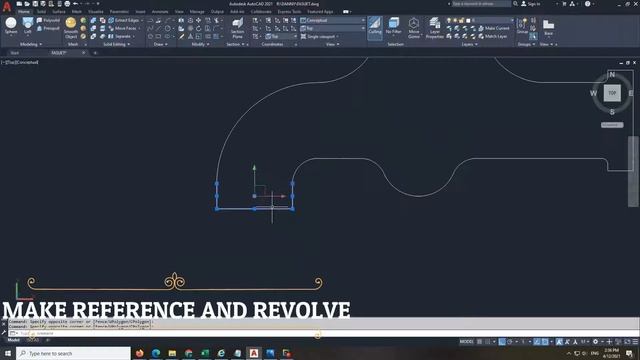Click the Plot printer icon in quick access
Screen dimensions: 640x360
point(67,4)
